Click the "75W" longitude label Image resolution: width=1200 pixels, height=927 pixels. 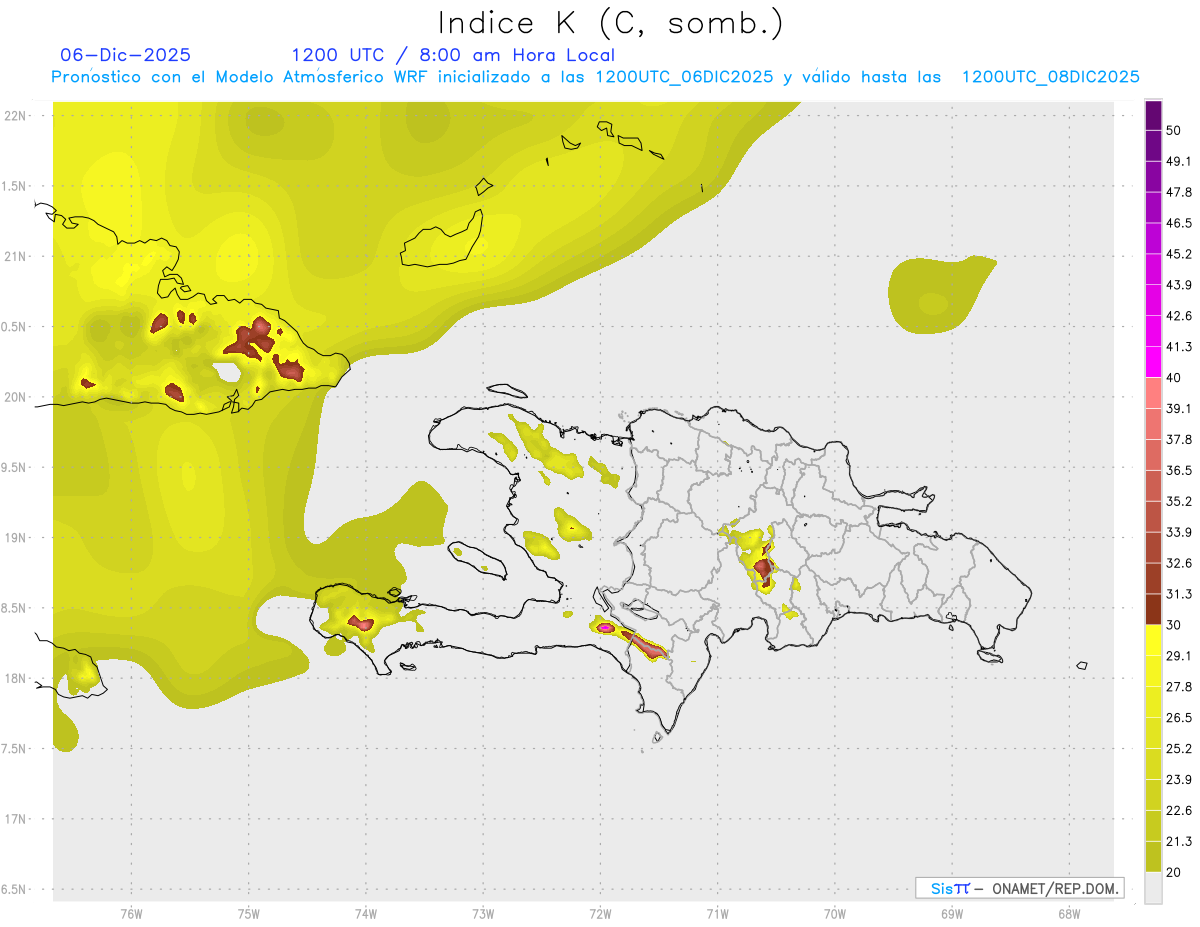(x=248, y=913)
